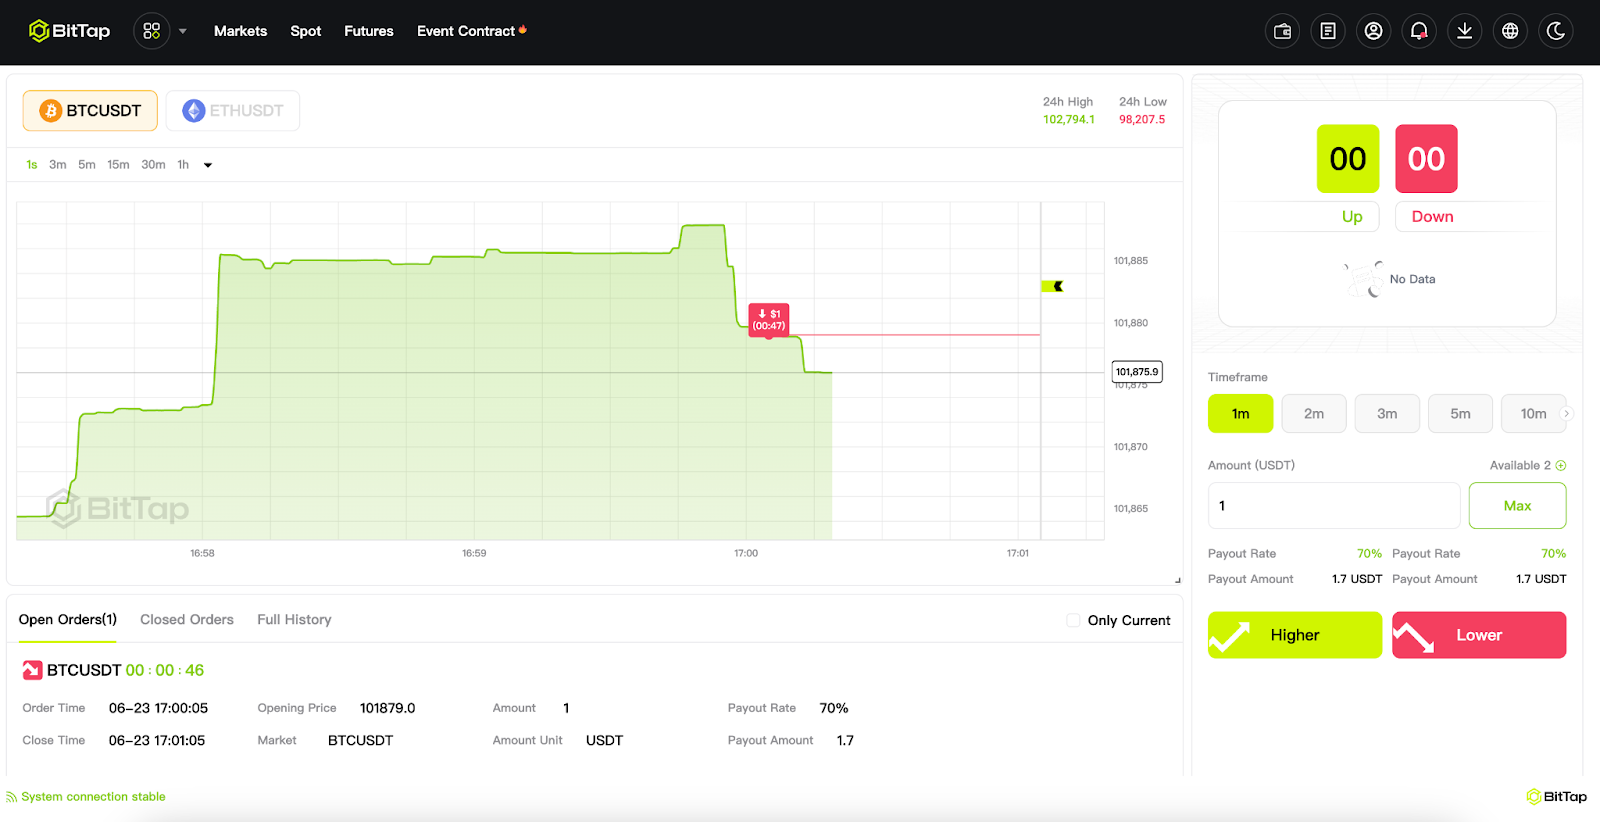Set chart interval to 1h
This screenshot has height=822, width=1600.
point(183,165)
